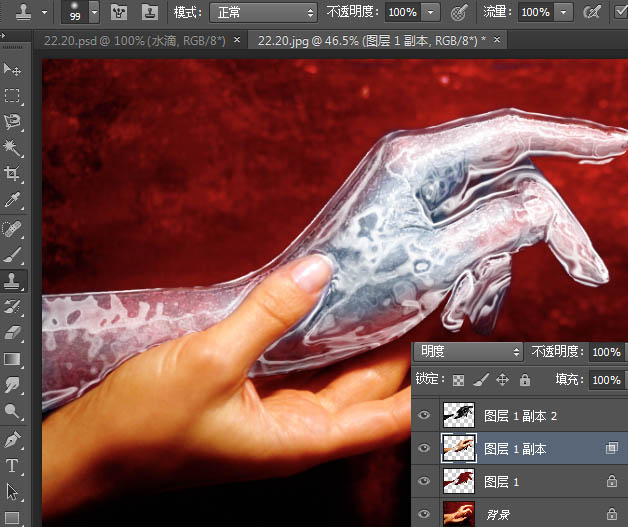Select the Dodge tool

point(12,411)
